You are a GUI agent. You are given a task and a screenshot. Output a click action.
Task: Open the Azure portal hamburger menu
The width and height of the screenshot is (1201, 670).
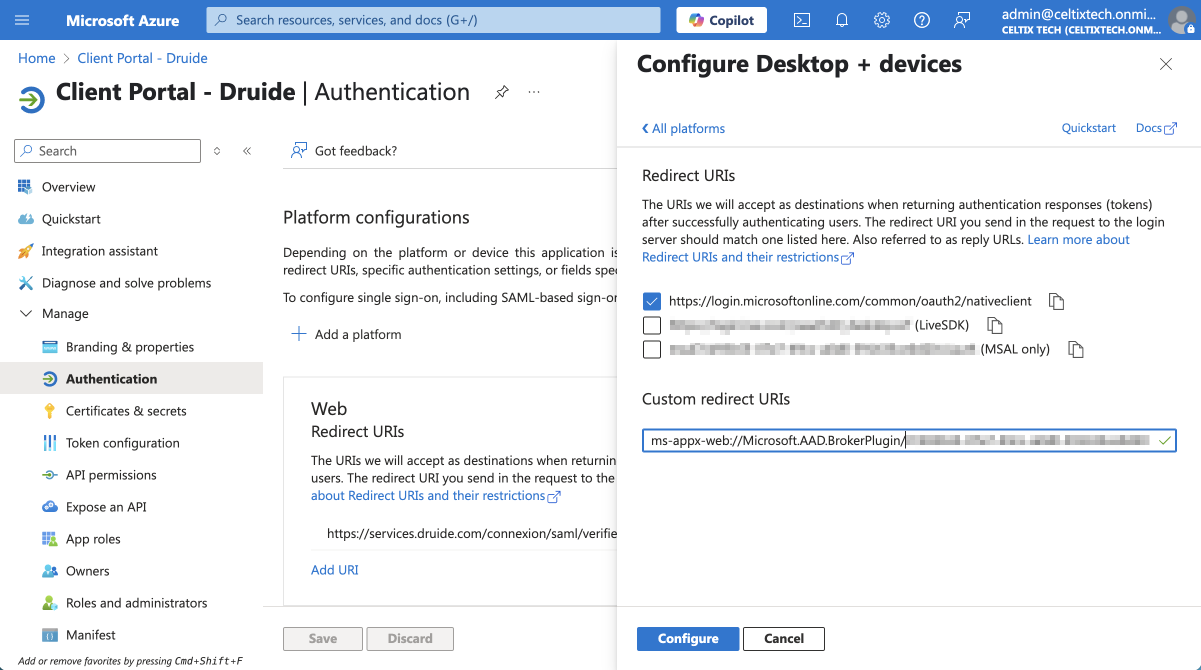coord(23,20)
